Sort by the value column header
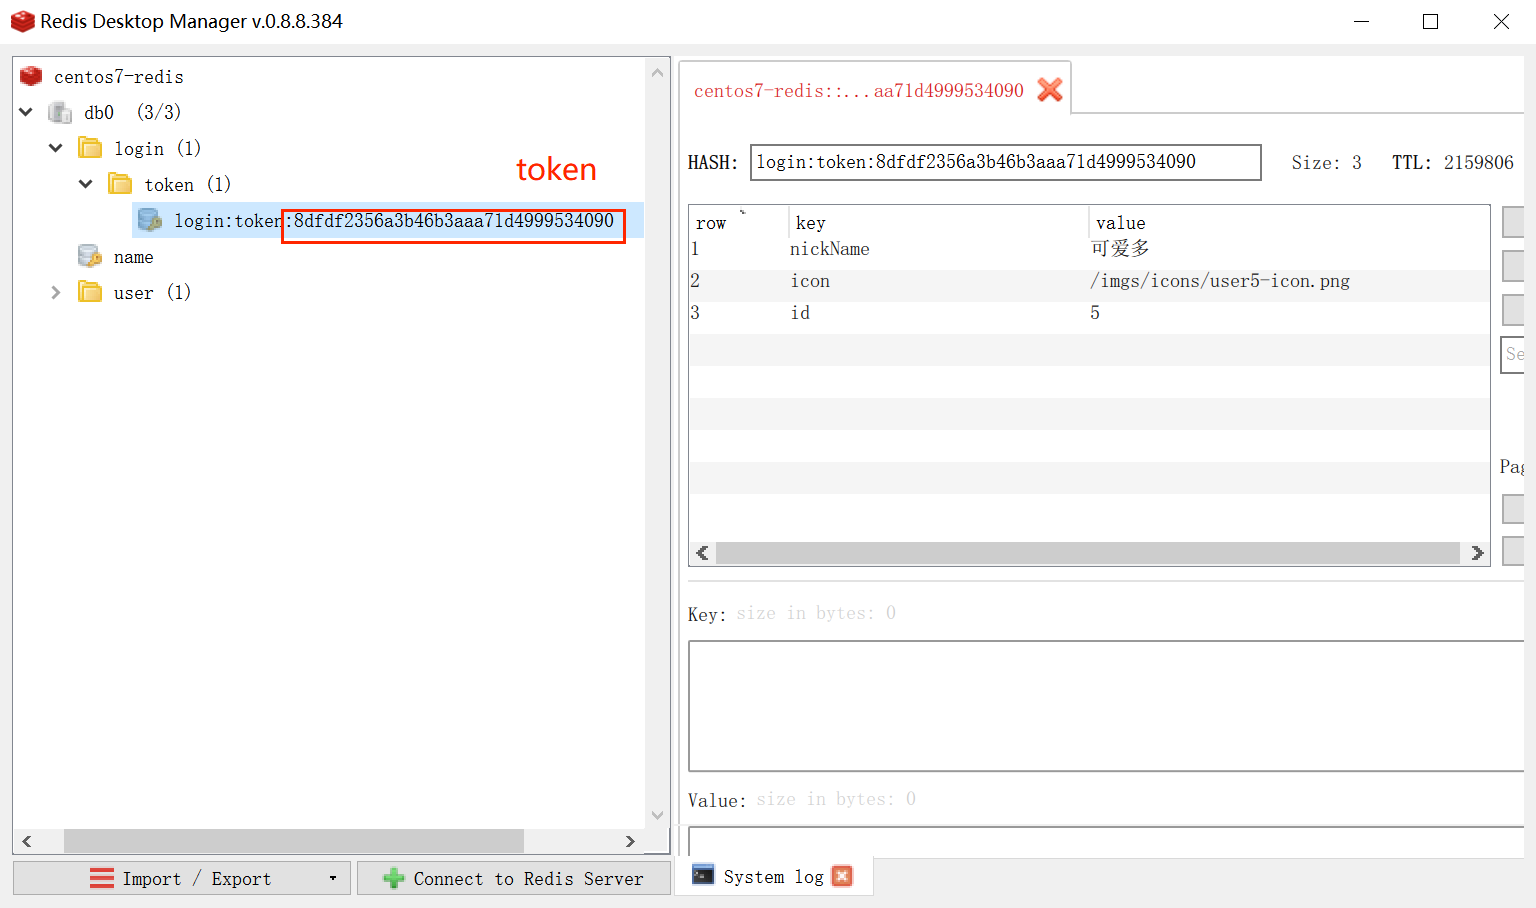This screenshot has width=1536, height=908. tap(1289, 222)
